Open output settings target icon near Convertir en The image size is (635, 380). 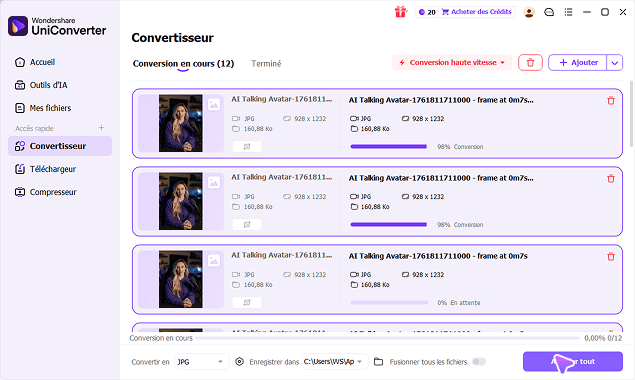pyautogui.click(x=239, y=361)
